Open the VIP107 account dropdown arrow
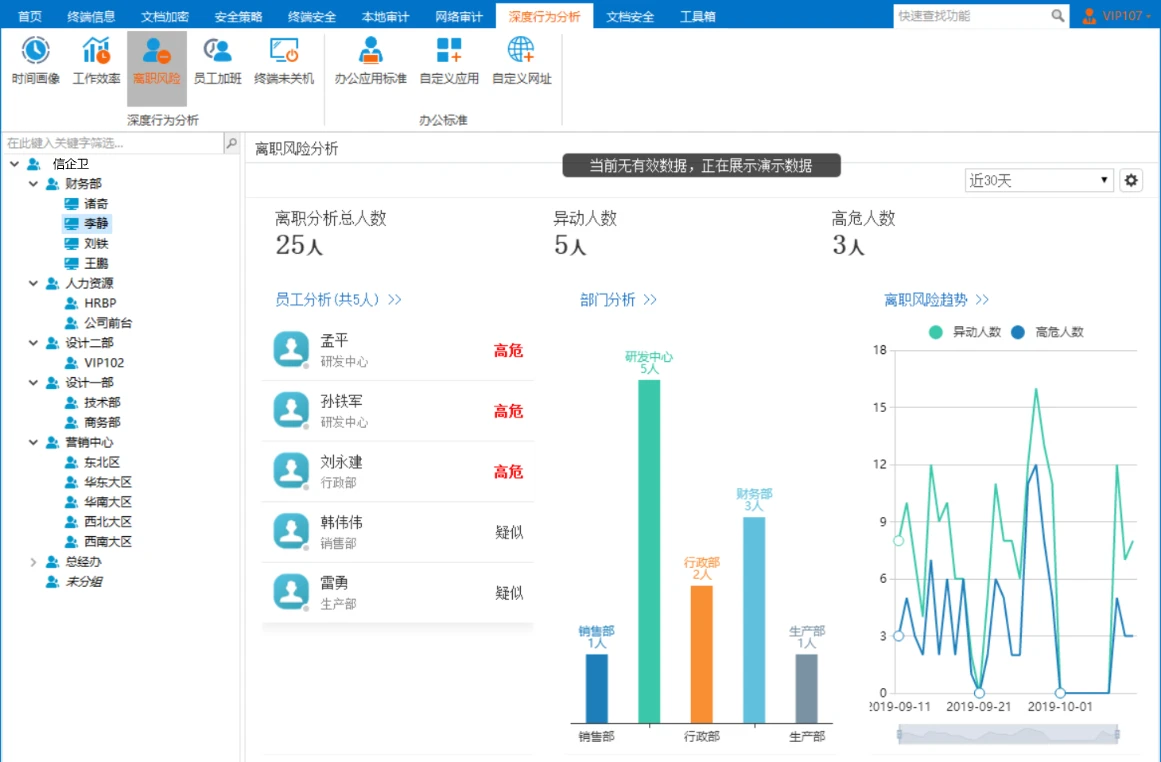The width and height of the screenshot is (1161, 762). click(1148, 16)
